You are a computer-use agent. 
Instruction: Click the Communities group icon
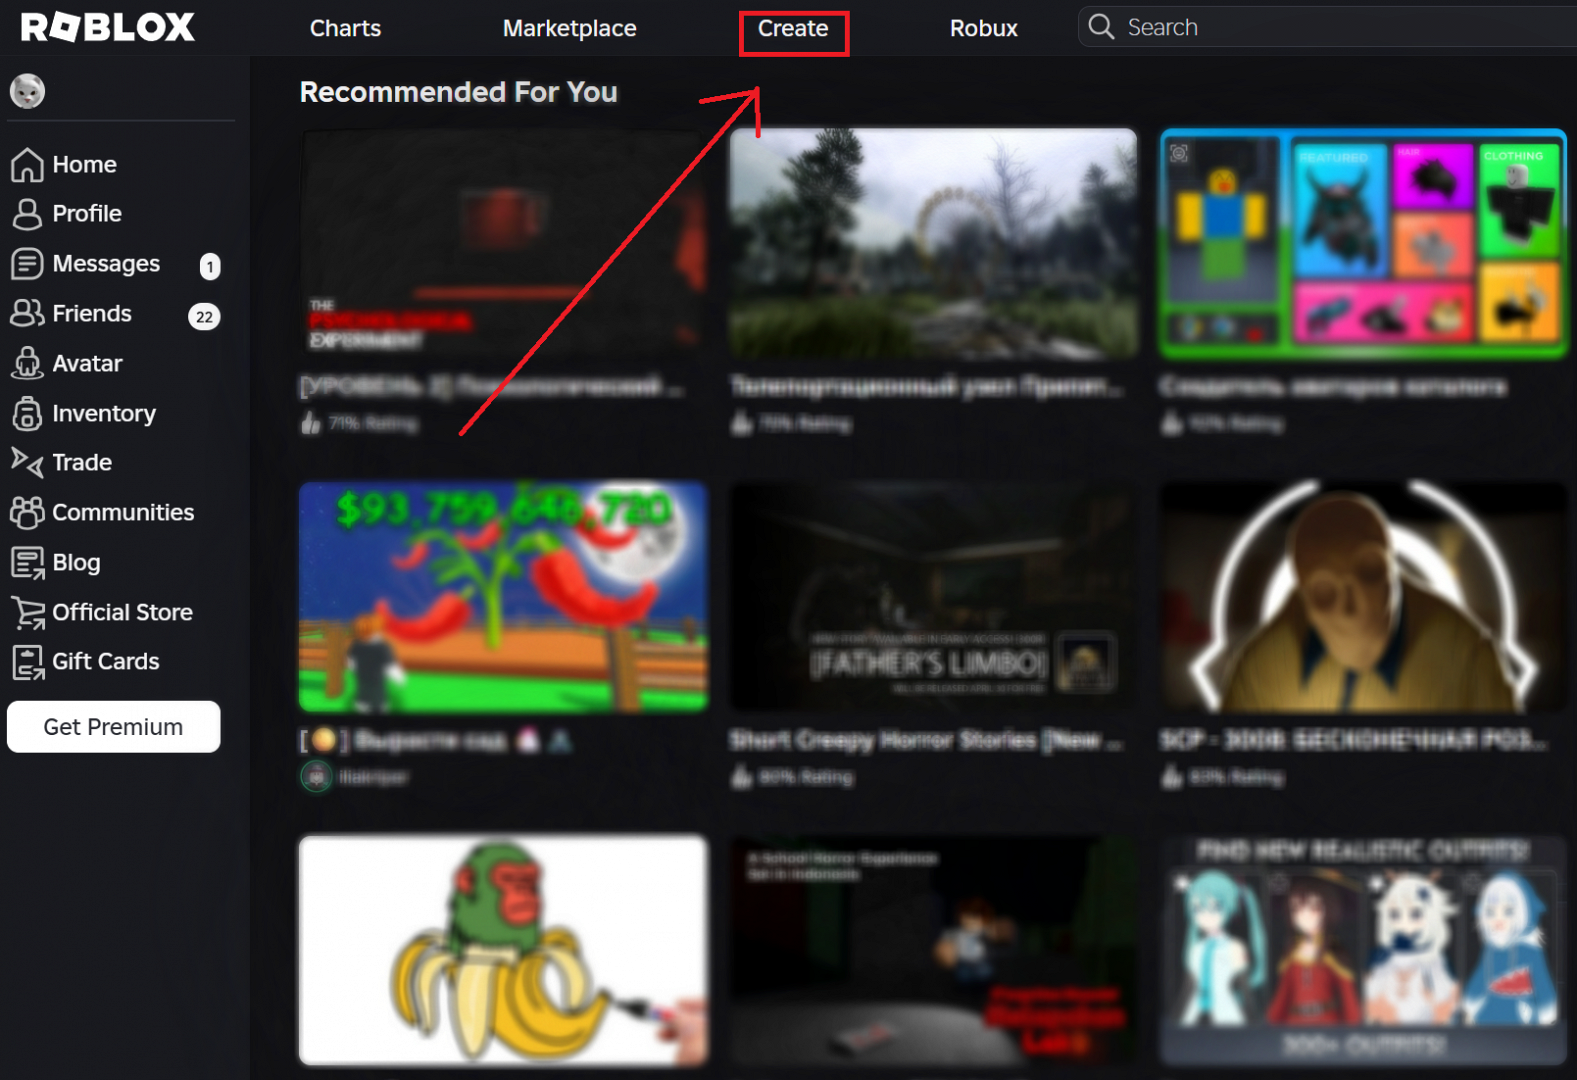coord(27,512)
